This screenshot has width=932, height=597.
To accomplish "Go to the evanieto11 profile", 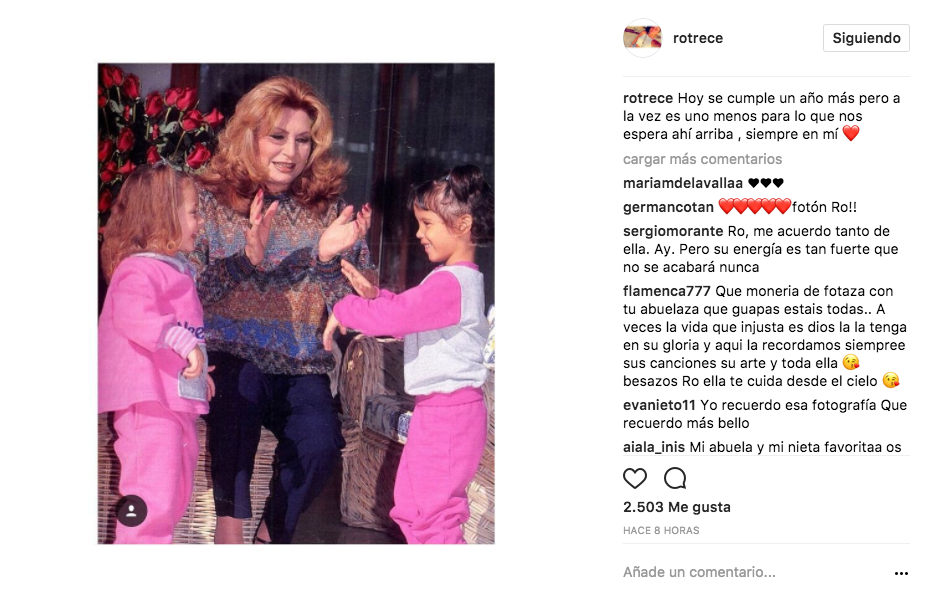I will (659, 406).
